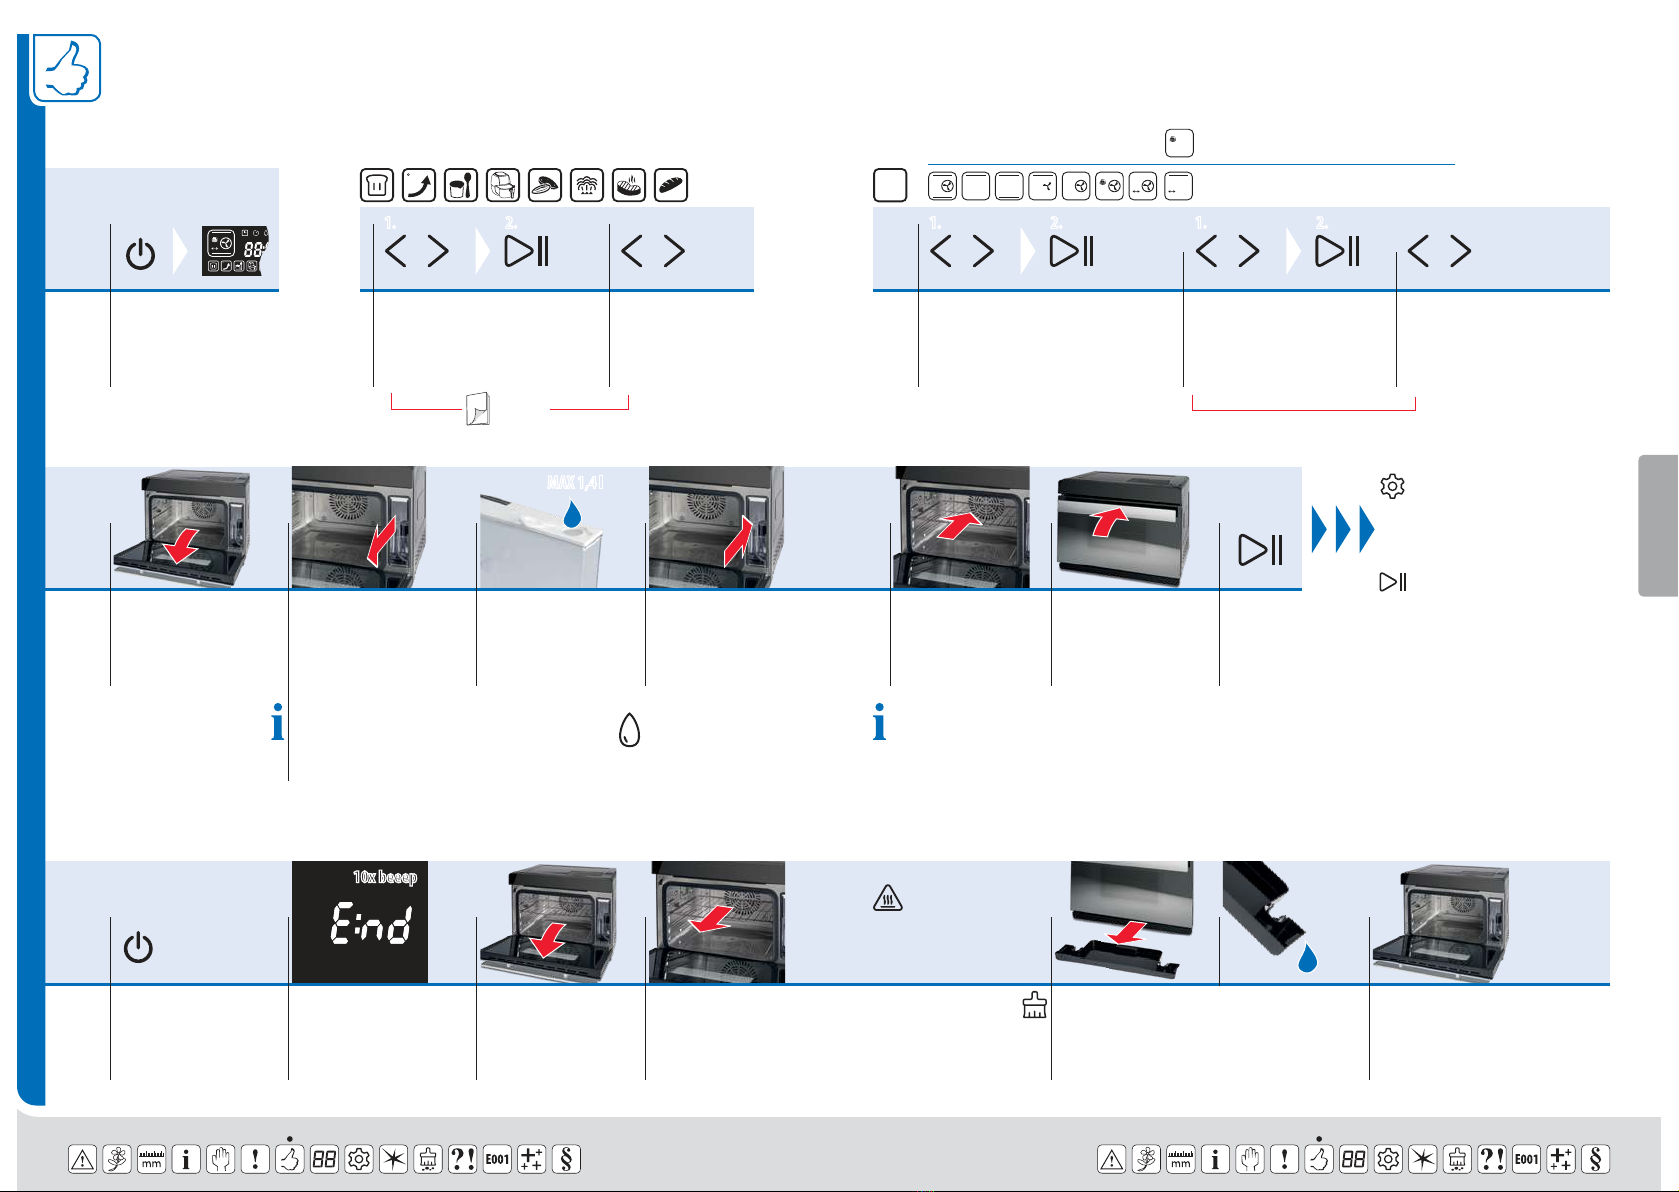Click the empty square box before mode icons

[890, 185]
